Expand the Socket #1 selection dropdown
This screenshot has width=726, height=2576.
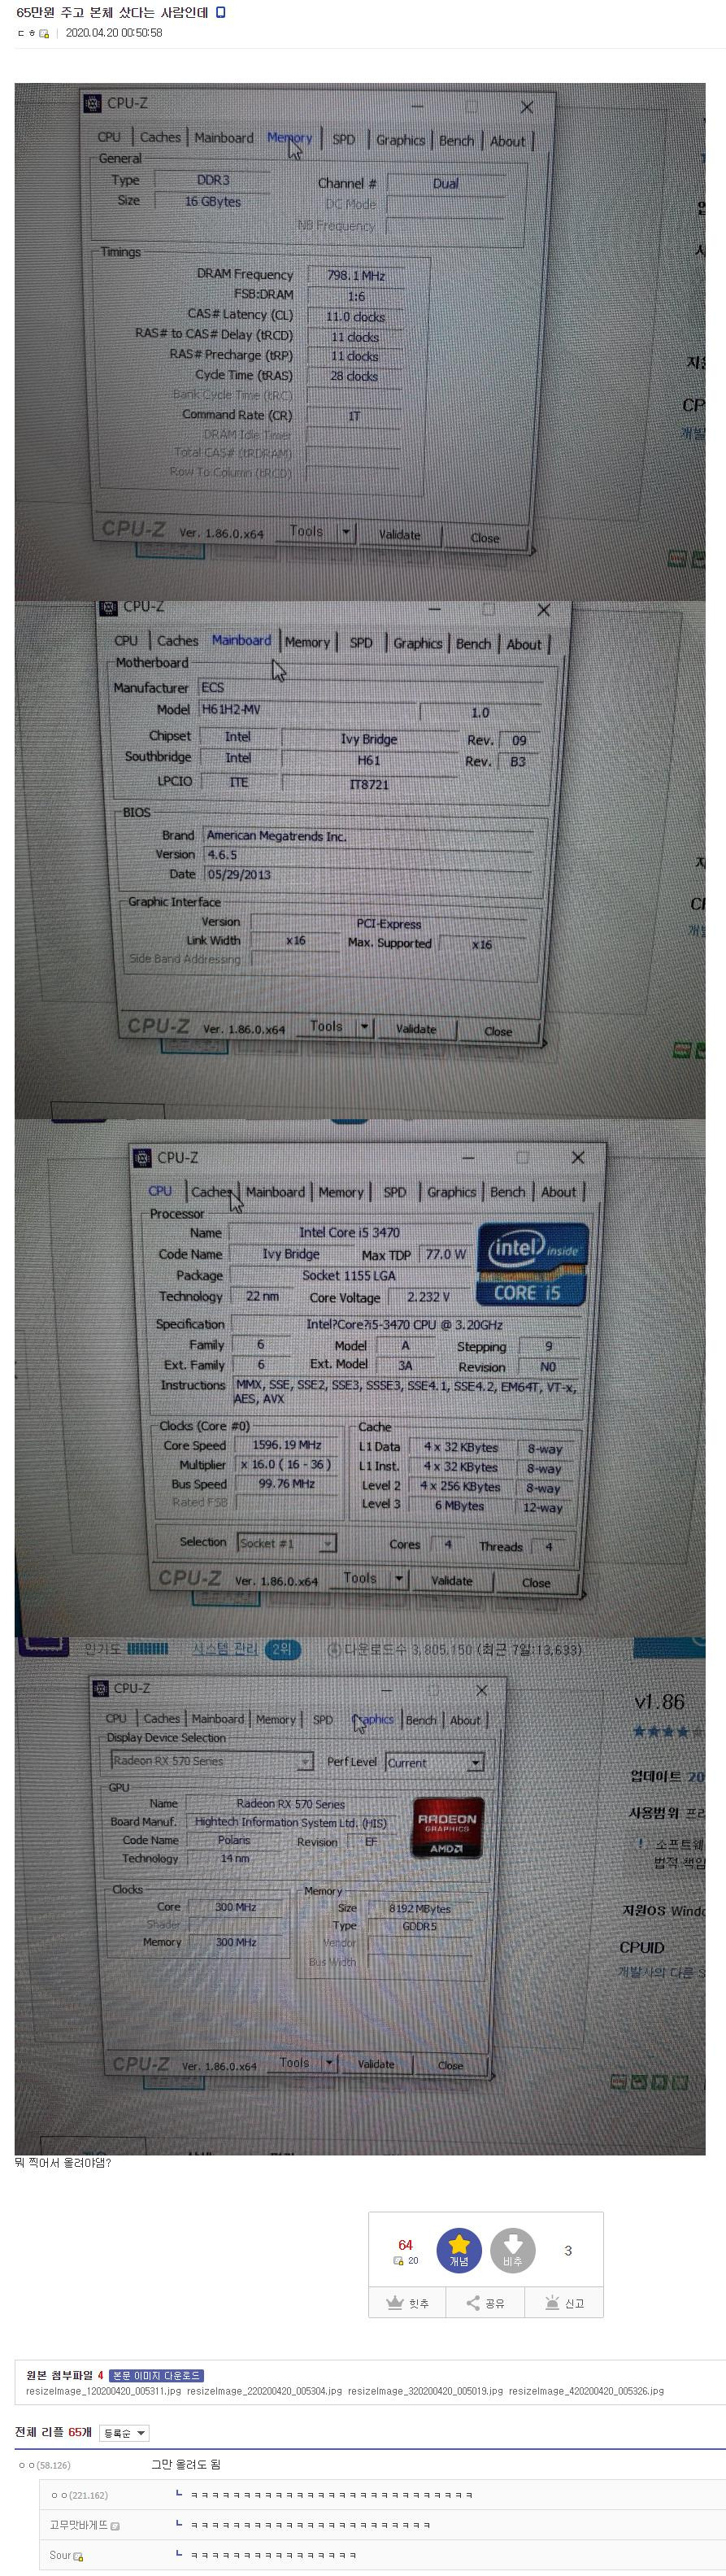coord(327,1543)
